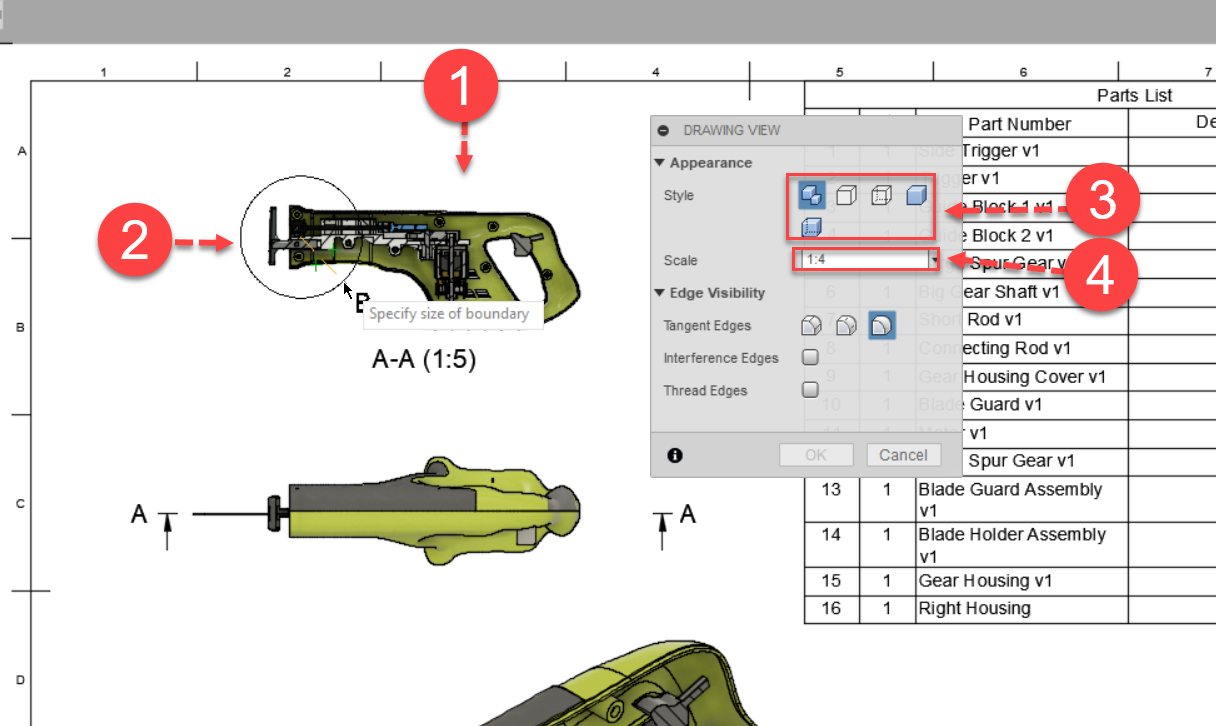The image size is (1216, 726).
Task: Select the visible edges only style
Action: click(846, 195)
